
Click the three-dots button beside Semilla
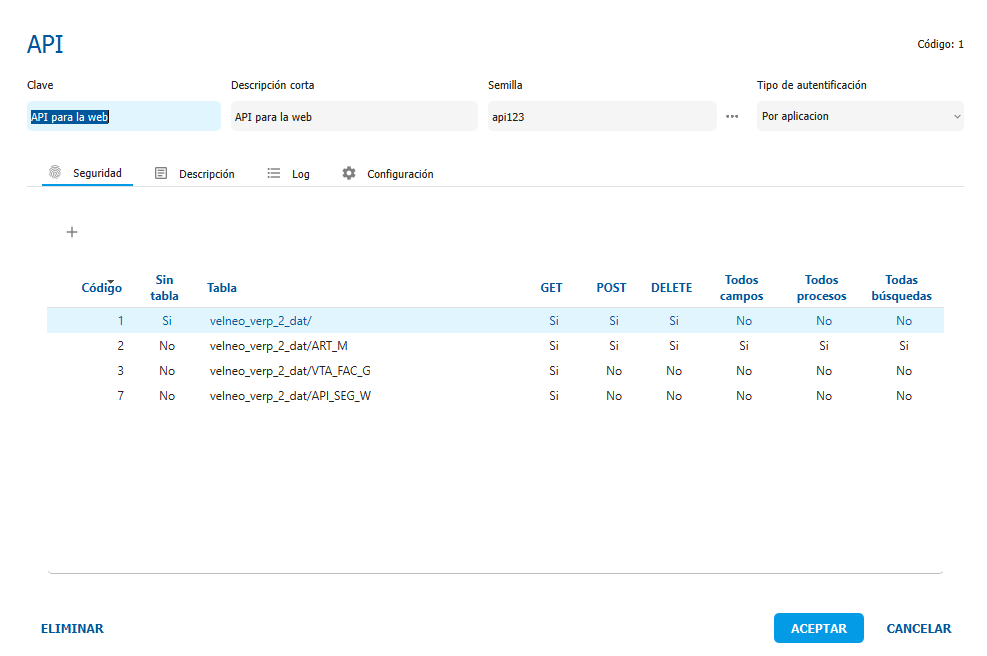[x=732, y=116]
